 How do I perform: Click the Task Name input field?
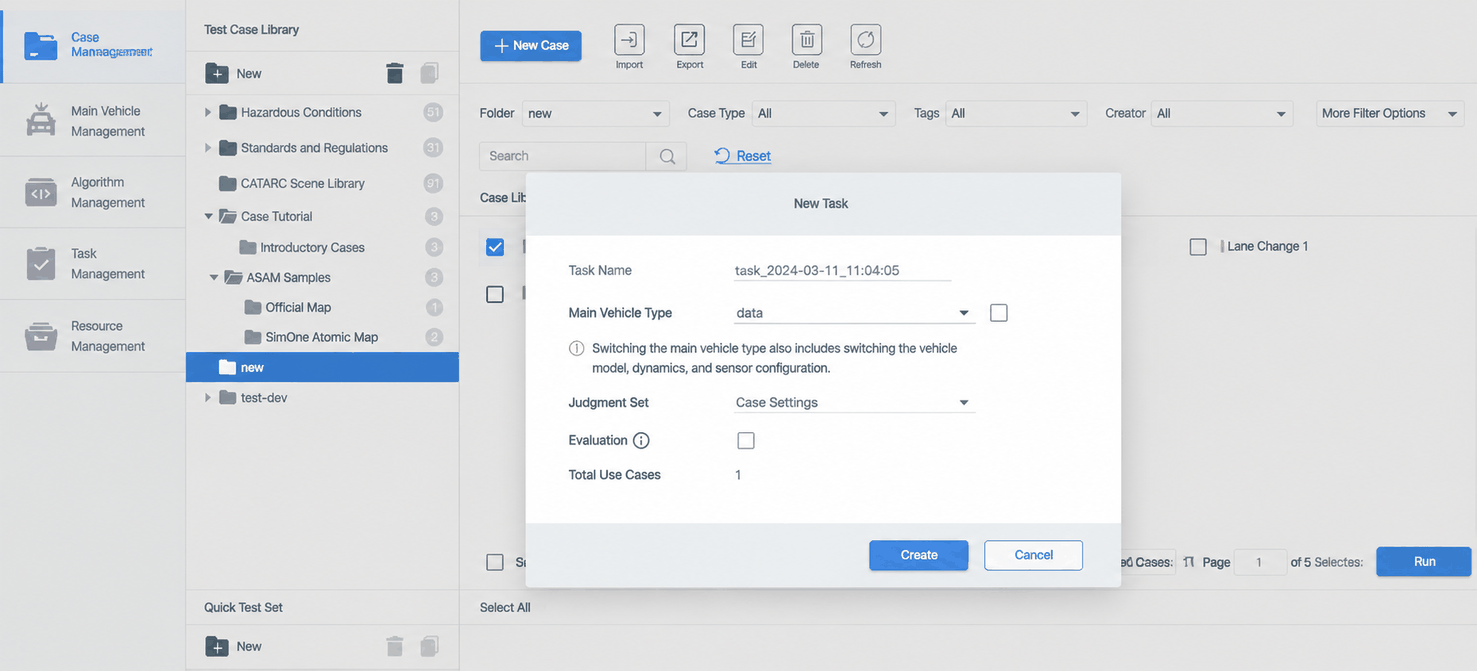click(x=842, y=270)
